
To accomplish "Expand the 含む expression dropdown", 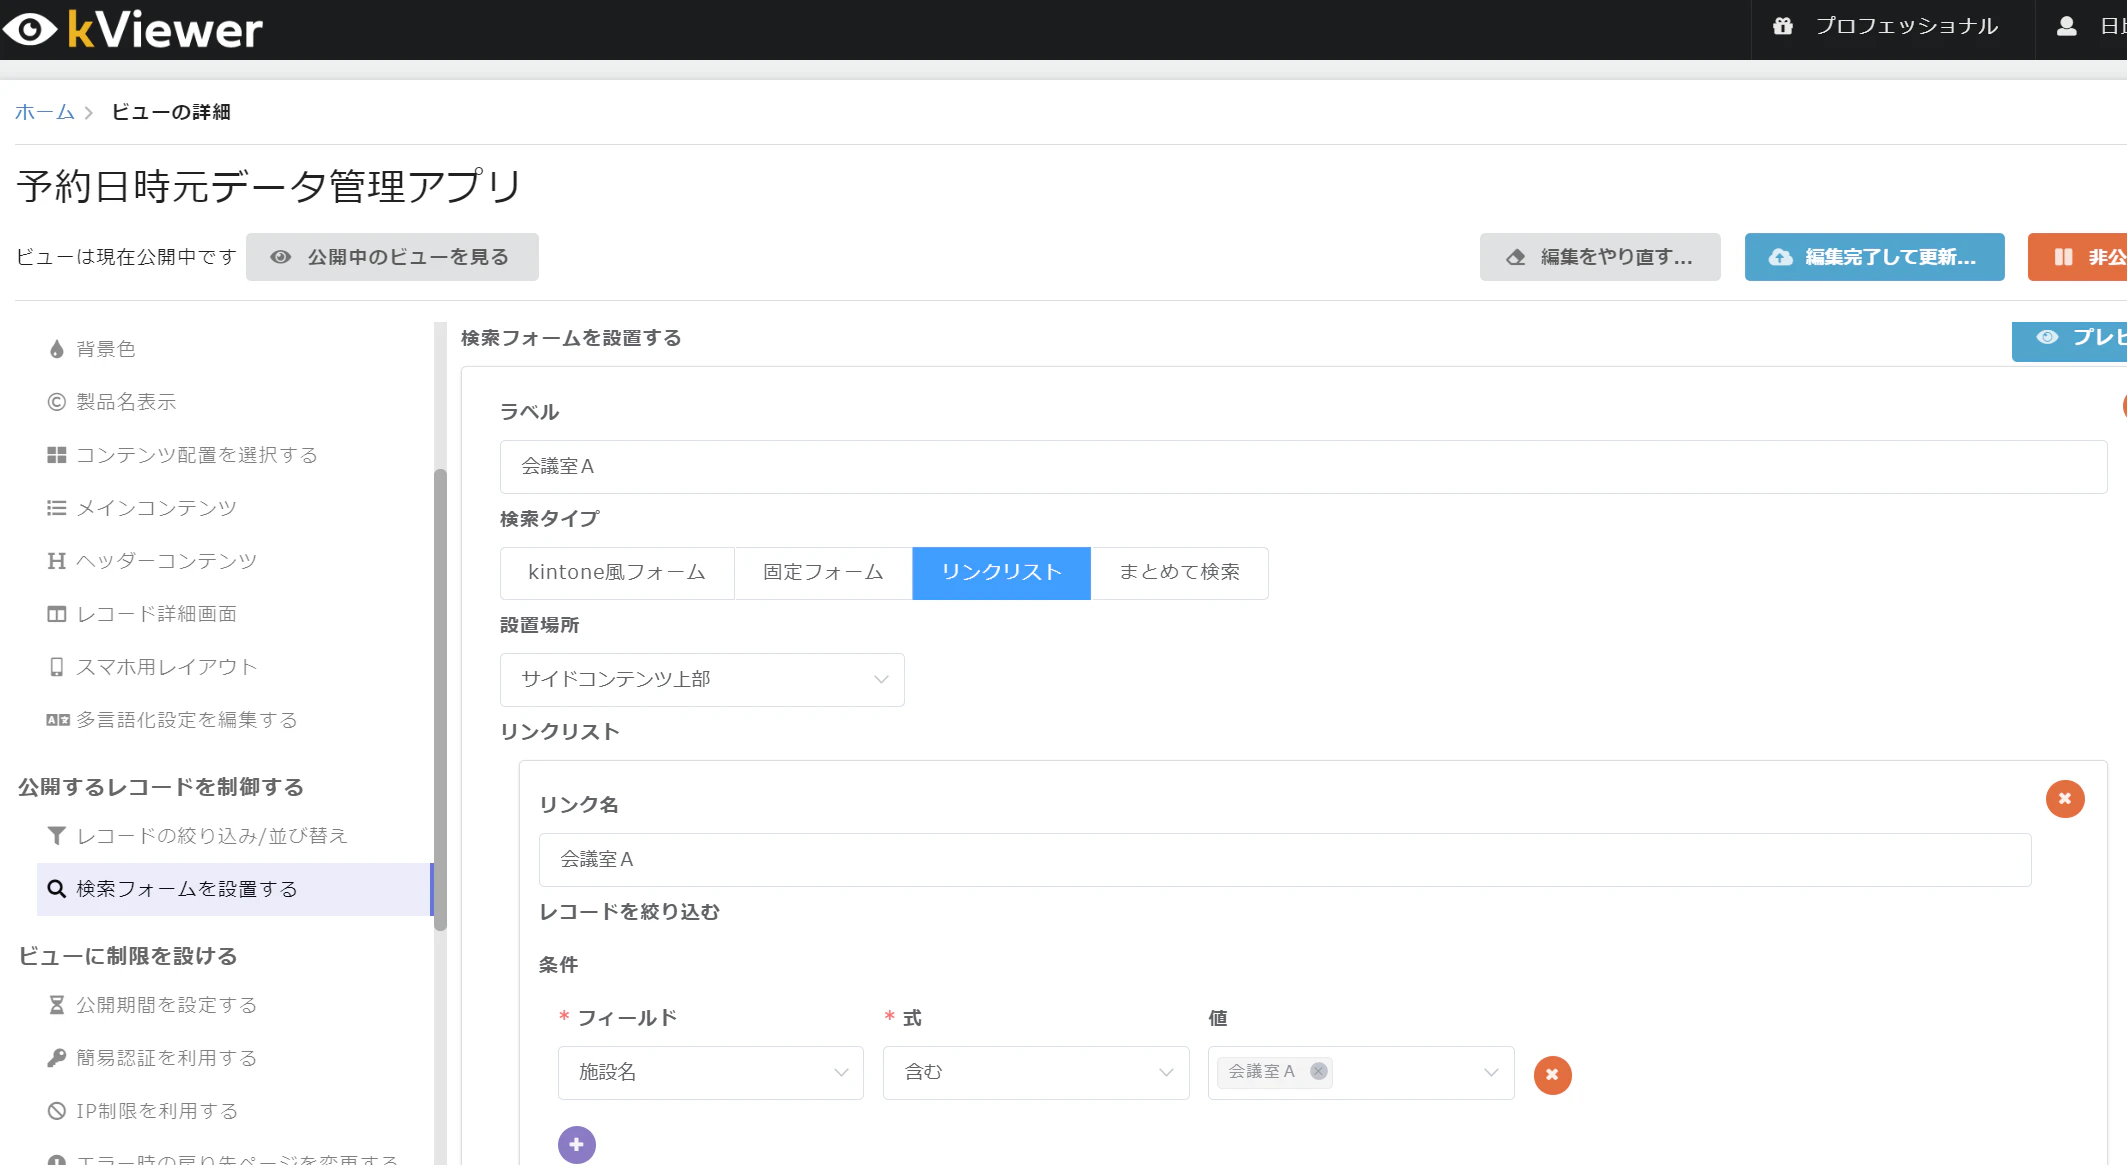I will coord(1035,1073).
